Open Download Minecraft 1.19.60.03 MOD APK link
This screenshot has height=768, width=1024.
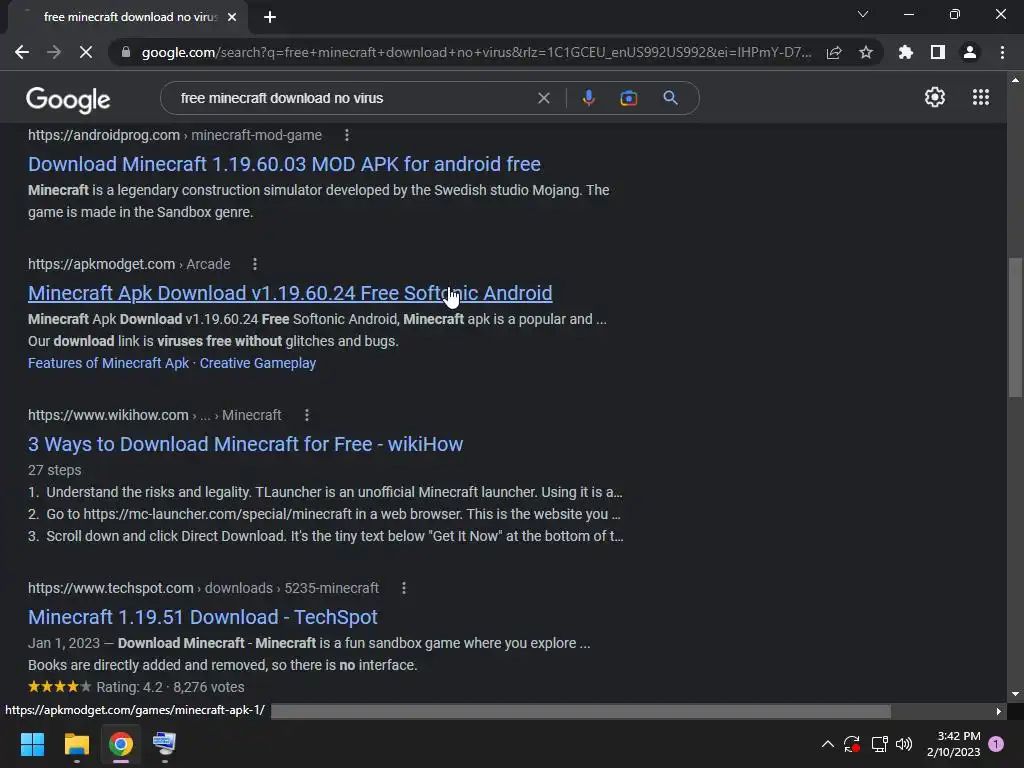(284, 164)
